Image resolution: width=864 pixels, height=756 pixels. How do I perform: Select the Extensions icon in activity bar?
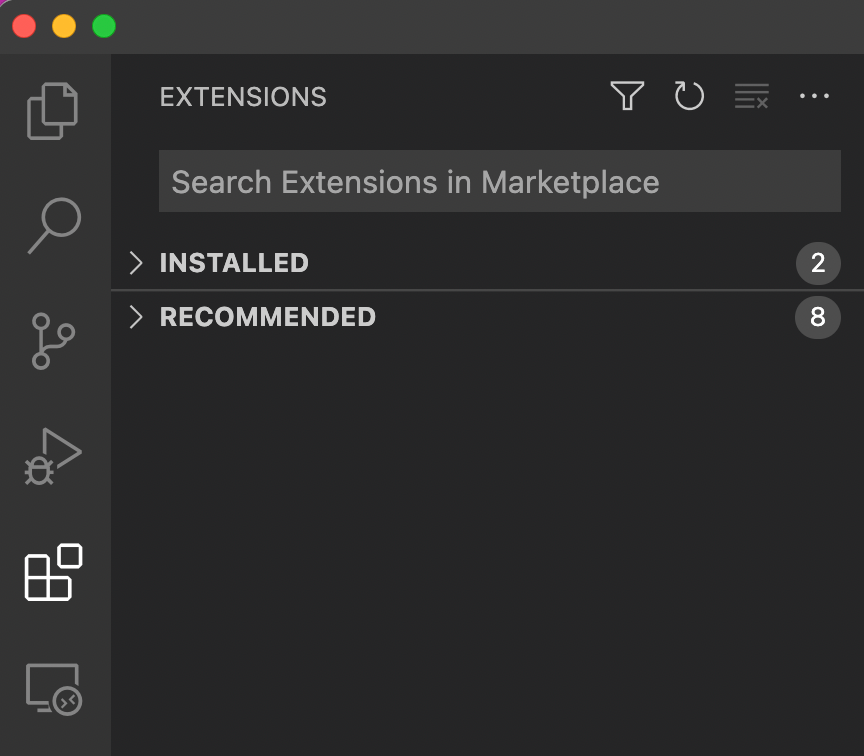pyautogui.click(x=52, y=573)
